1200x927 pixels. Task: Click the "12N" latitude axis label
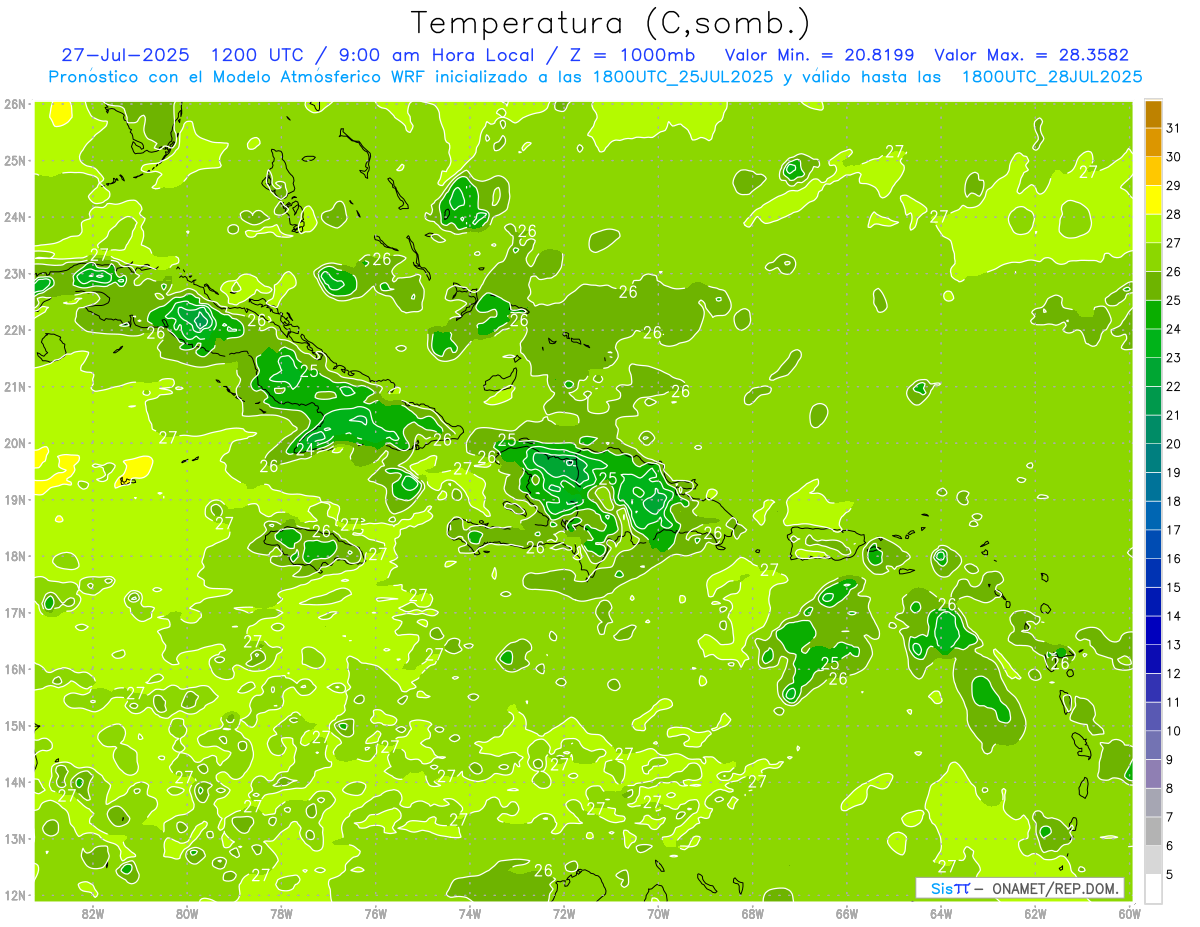15,895
